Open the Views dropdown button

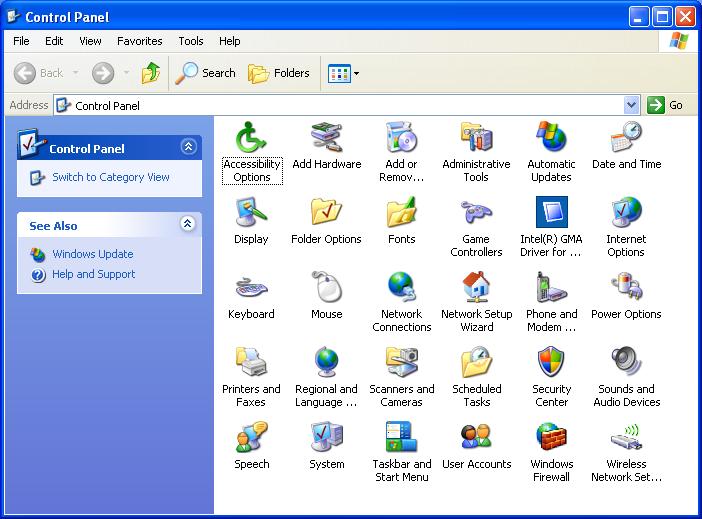click(343, 73)
